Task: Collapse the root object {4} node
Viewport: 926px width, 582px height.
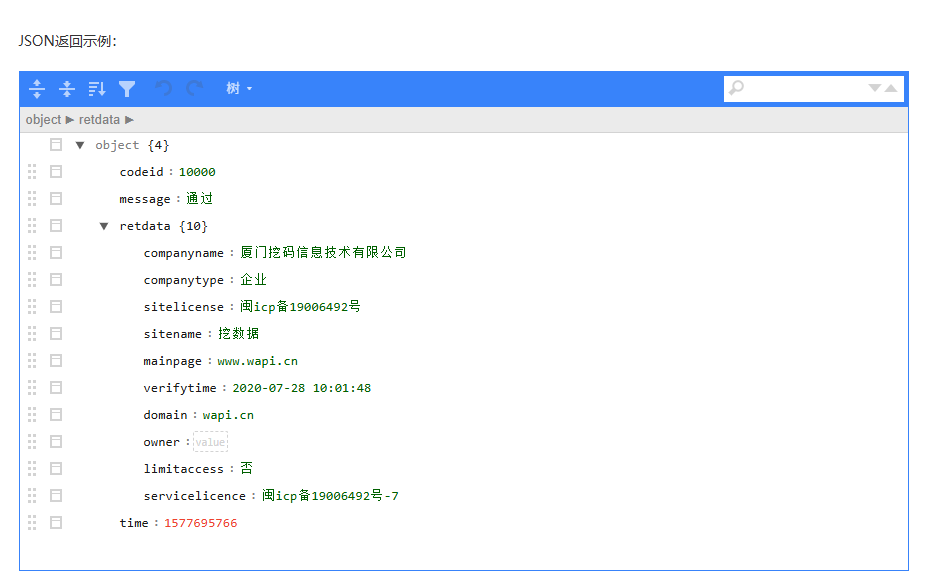Action: point(80,144)
